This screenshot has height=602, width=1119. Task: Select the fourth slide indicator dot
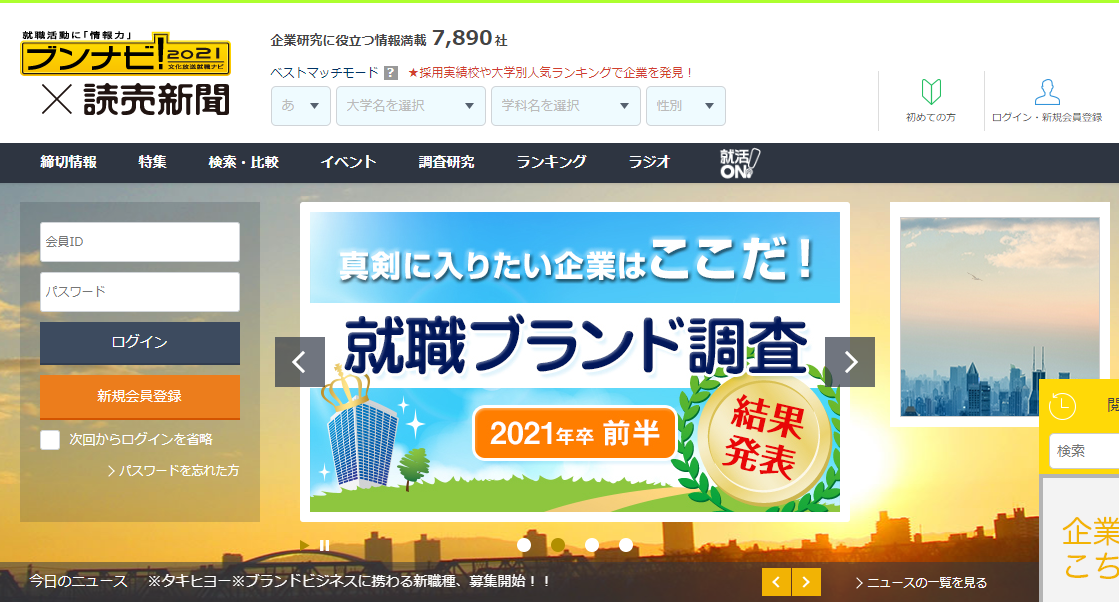626,545
